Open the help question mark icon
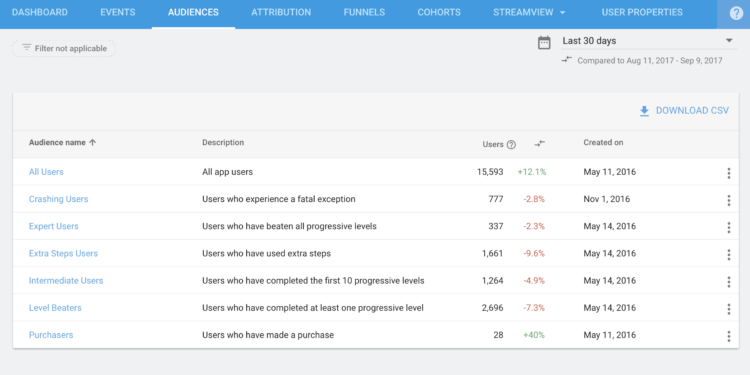The image size is (750, 375). [736, 13]
